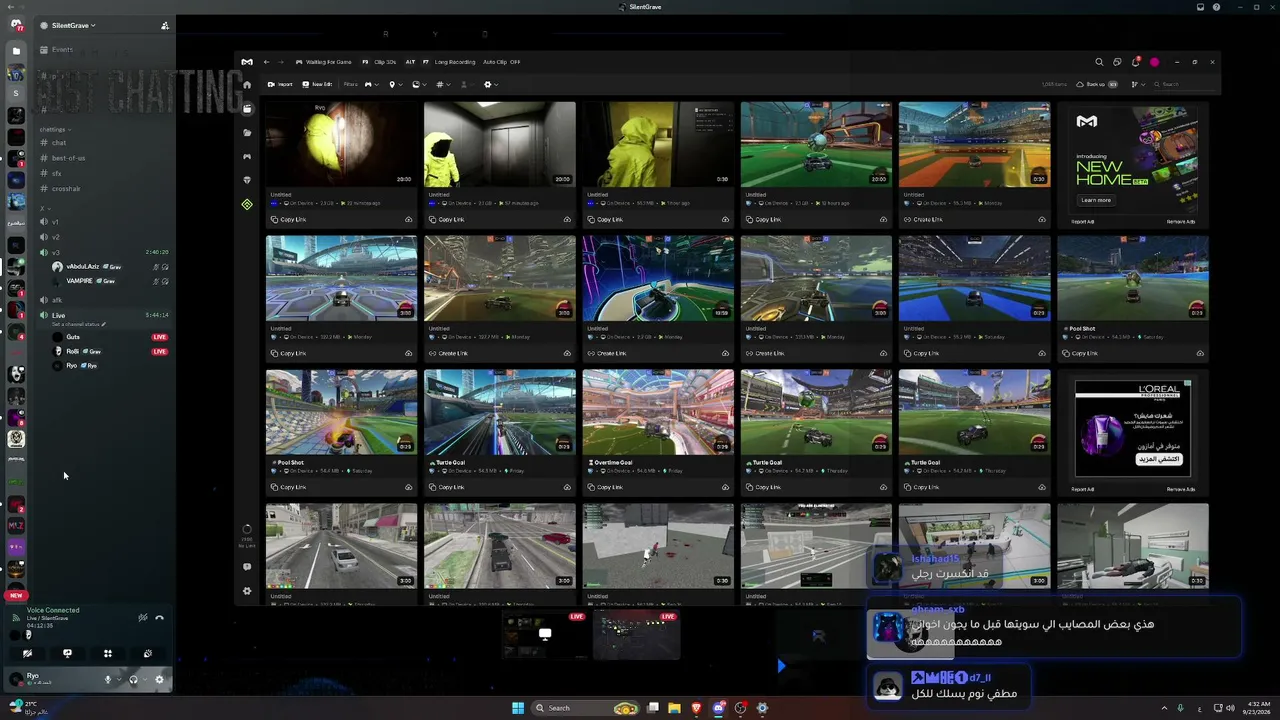Toggle Discord headphones deafen
1280x720 pixels.
click(x=133, y=680)
